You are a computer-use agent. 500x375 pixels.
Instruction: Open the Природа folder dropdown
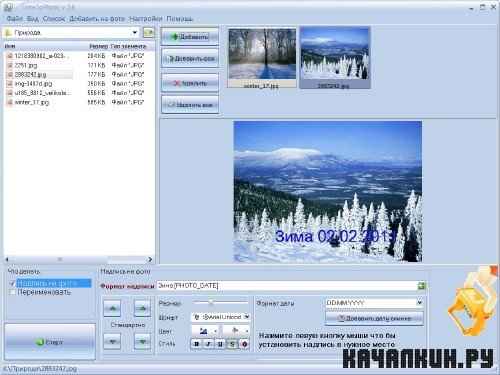135,32
